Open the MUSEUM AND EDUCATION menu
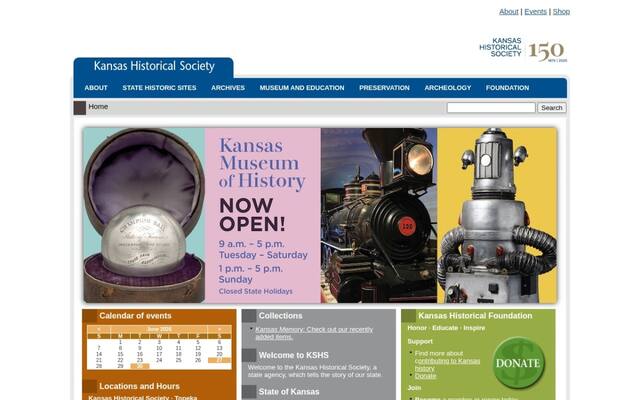This screenshot has width=640, height=400. (x=302, y=88)
